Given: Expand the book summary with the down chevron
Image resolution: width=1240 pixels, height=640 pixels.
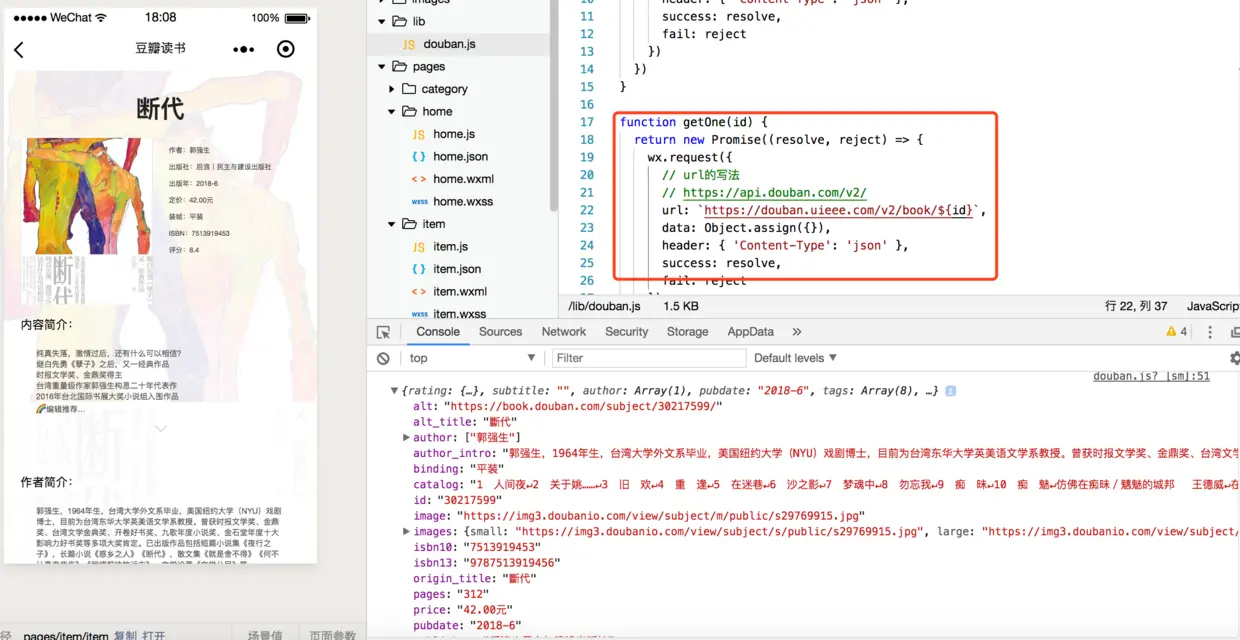Looking at the screenshot, I should coord(160,428).
